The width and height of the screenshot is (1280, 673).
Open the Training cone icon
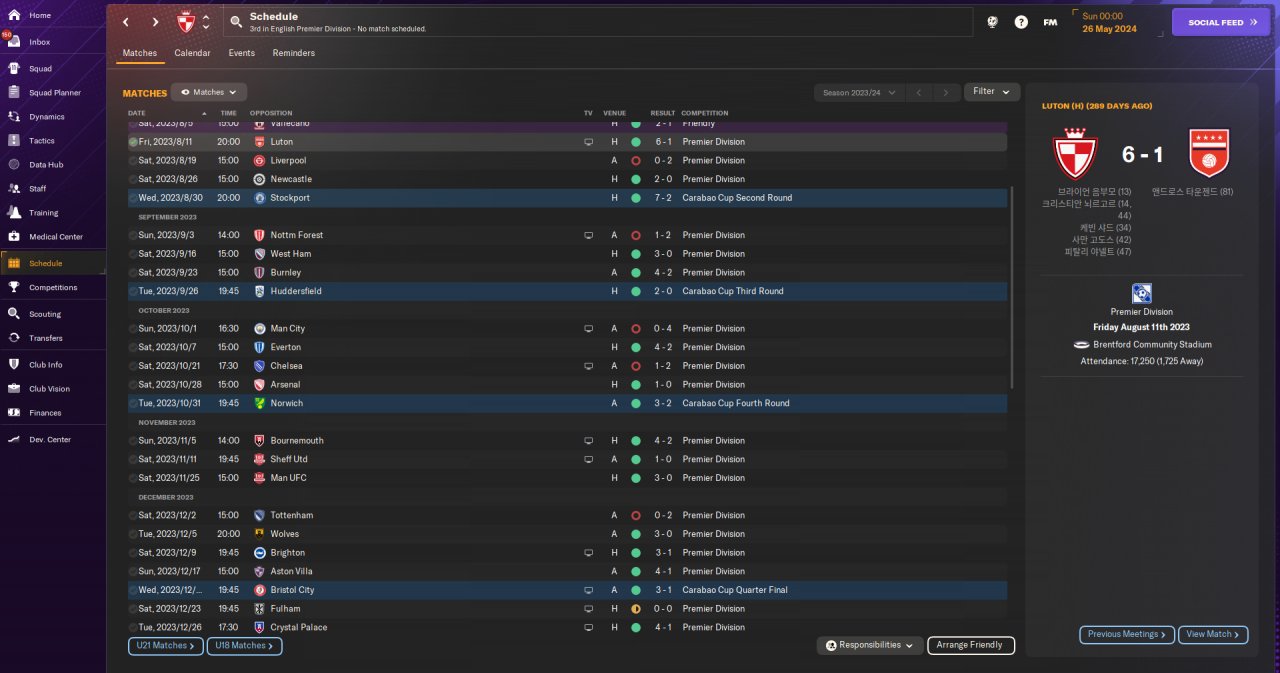pos(14,212)
